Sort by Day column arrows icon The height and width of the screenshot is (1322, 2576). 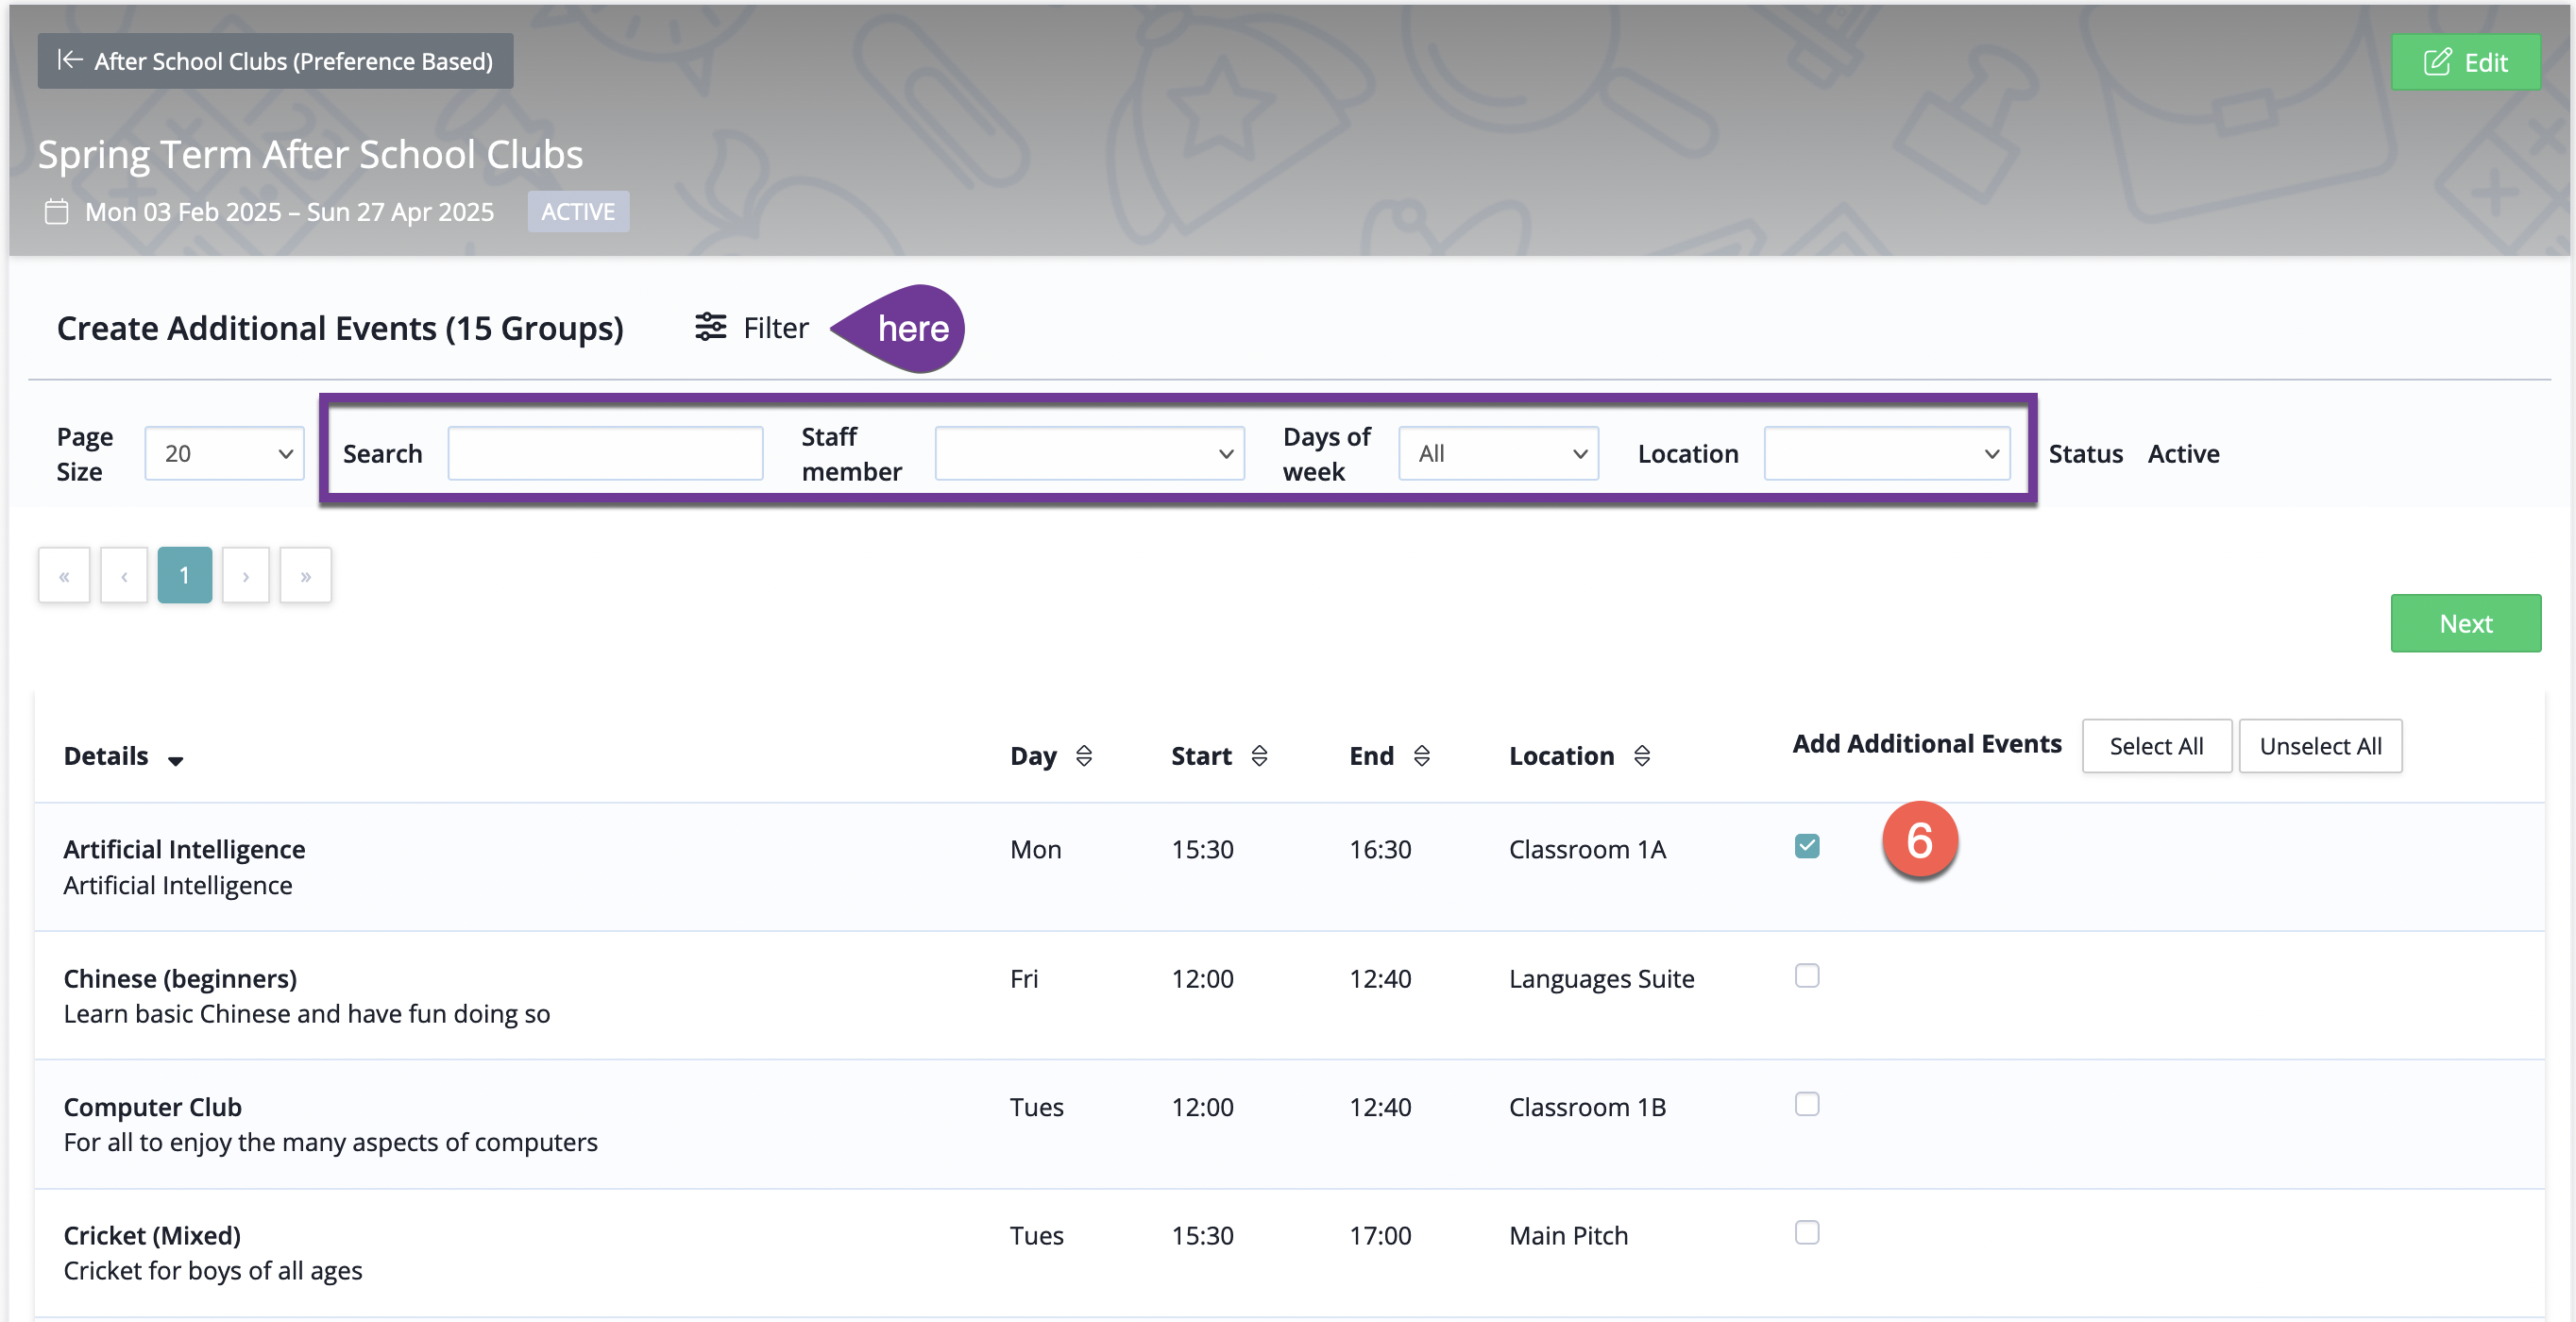tap(1083, 756)
